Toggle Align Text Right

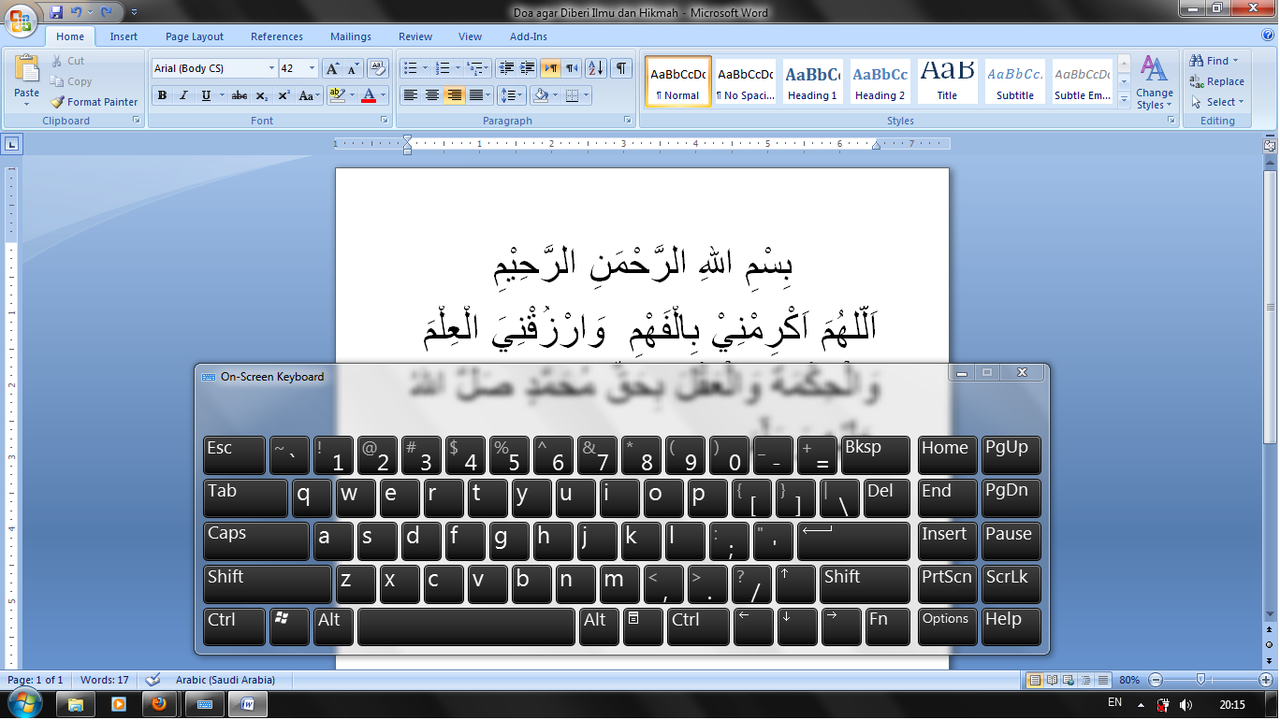[454, 96]
